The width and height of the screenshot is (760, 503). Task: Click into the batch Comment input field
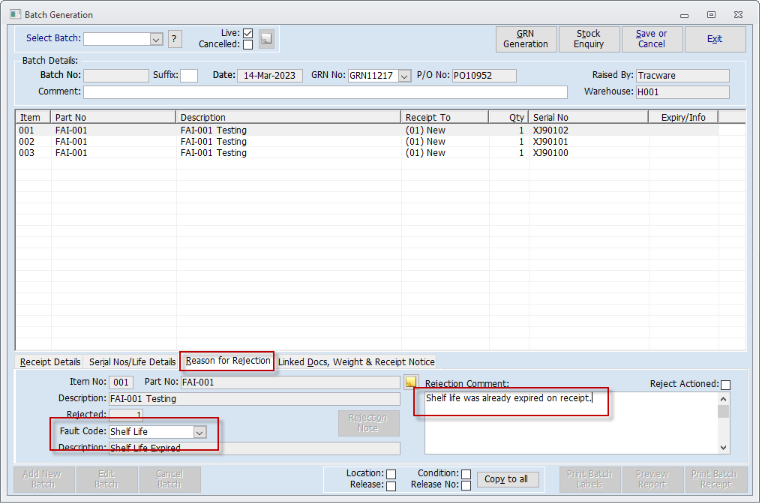[x=330, y=92]
